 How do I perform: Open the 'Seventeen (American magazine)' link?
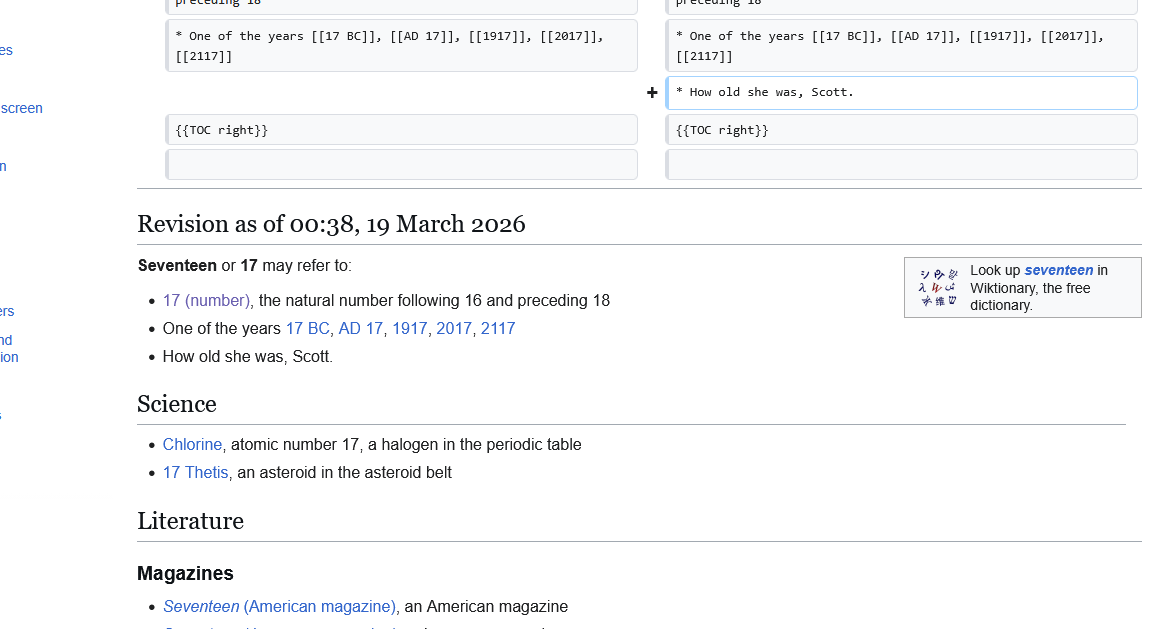point(279,607)
